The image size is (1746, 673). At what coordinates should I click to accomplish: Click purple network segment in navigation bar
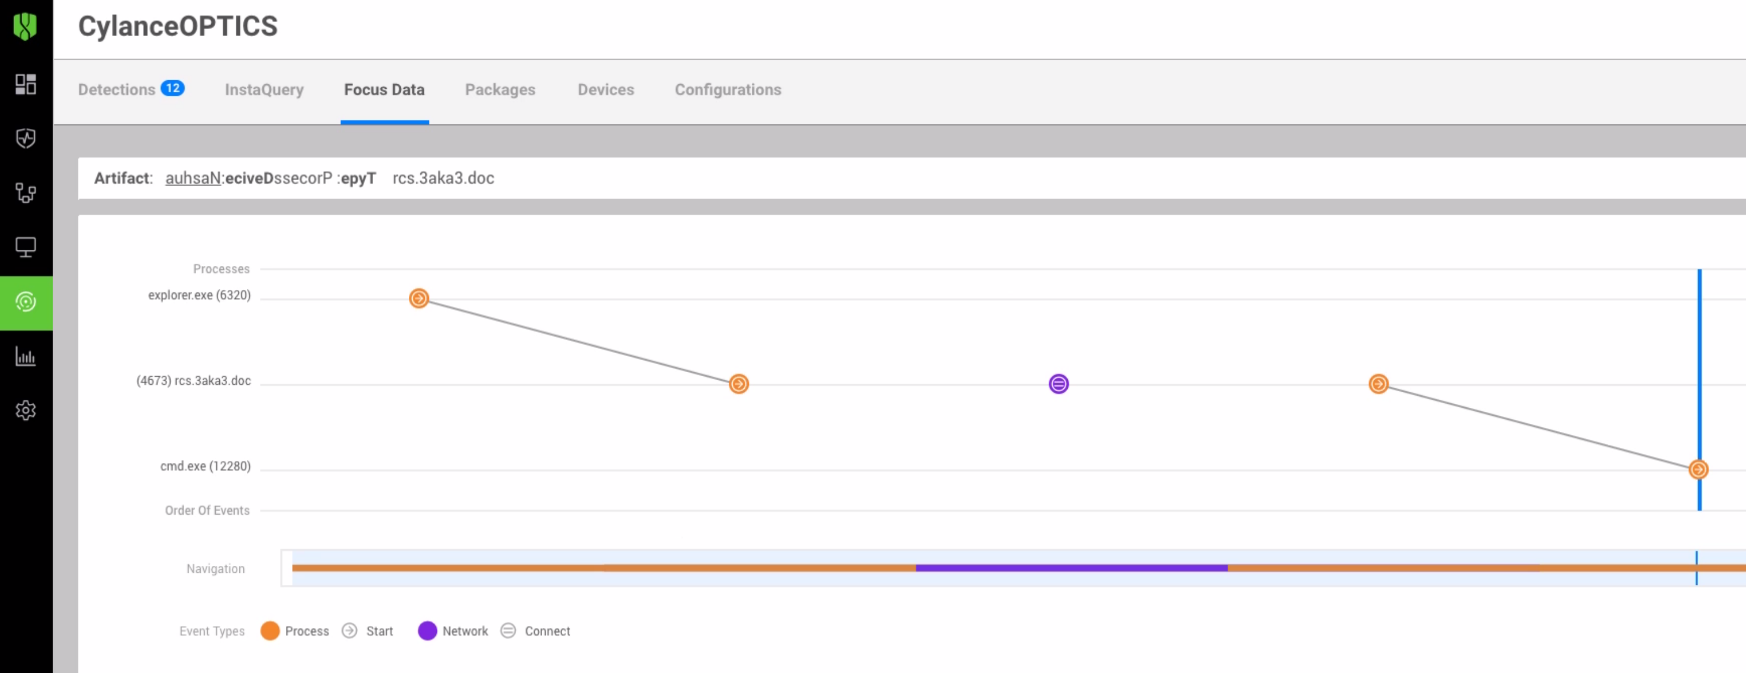pyautogui.click(x=1072, y=568)
